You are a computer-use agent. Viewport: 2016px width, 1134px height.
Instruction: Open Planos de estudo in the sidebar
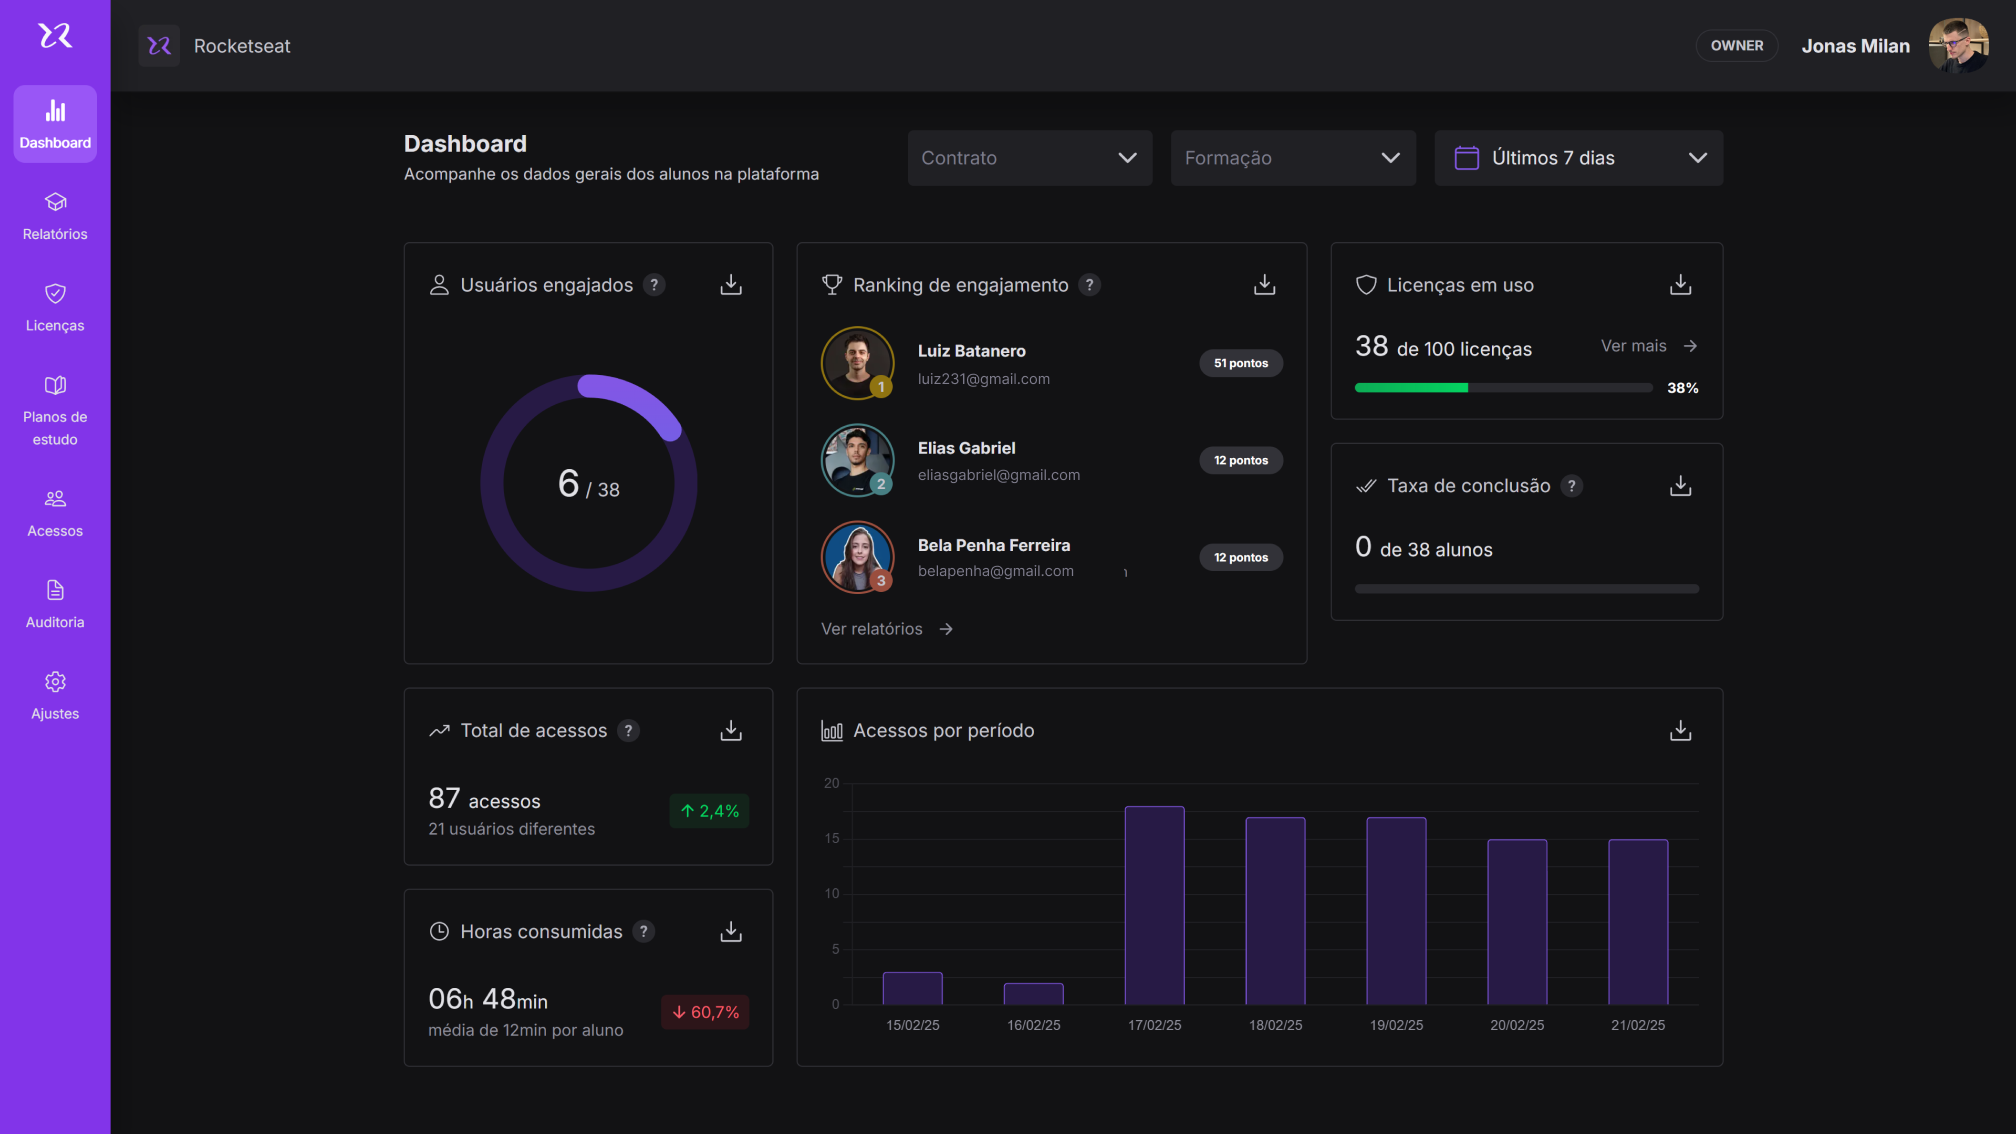[x=55, y=410]
